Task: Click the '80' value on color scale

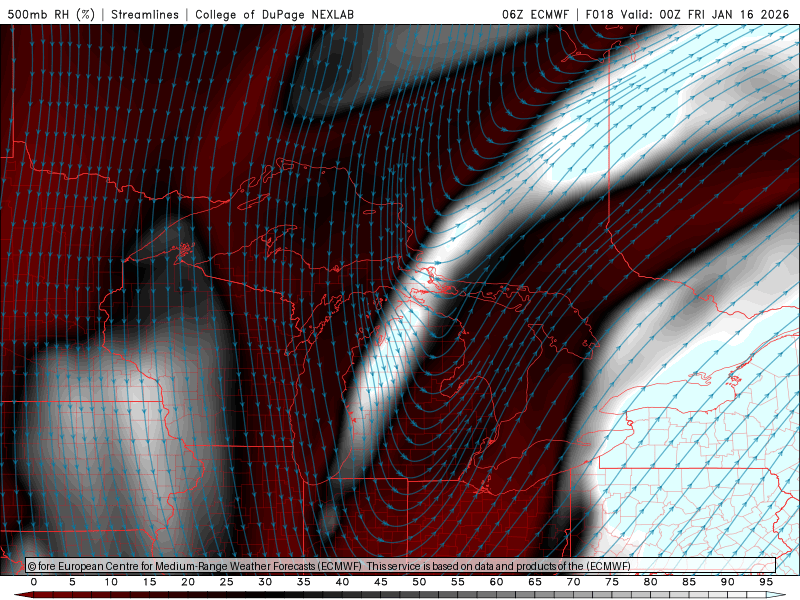Action: coord(650,582)
